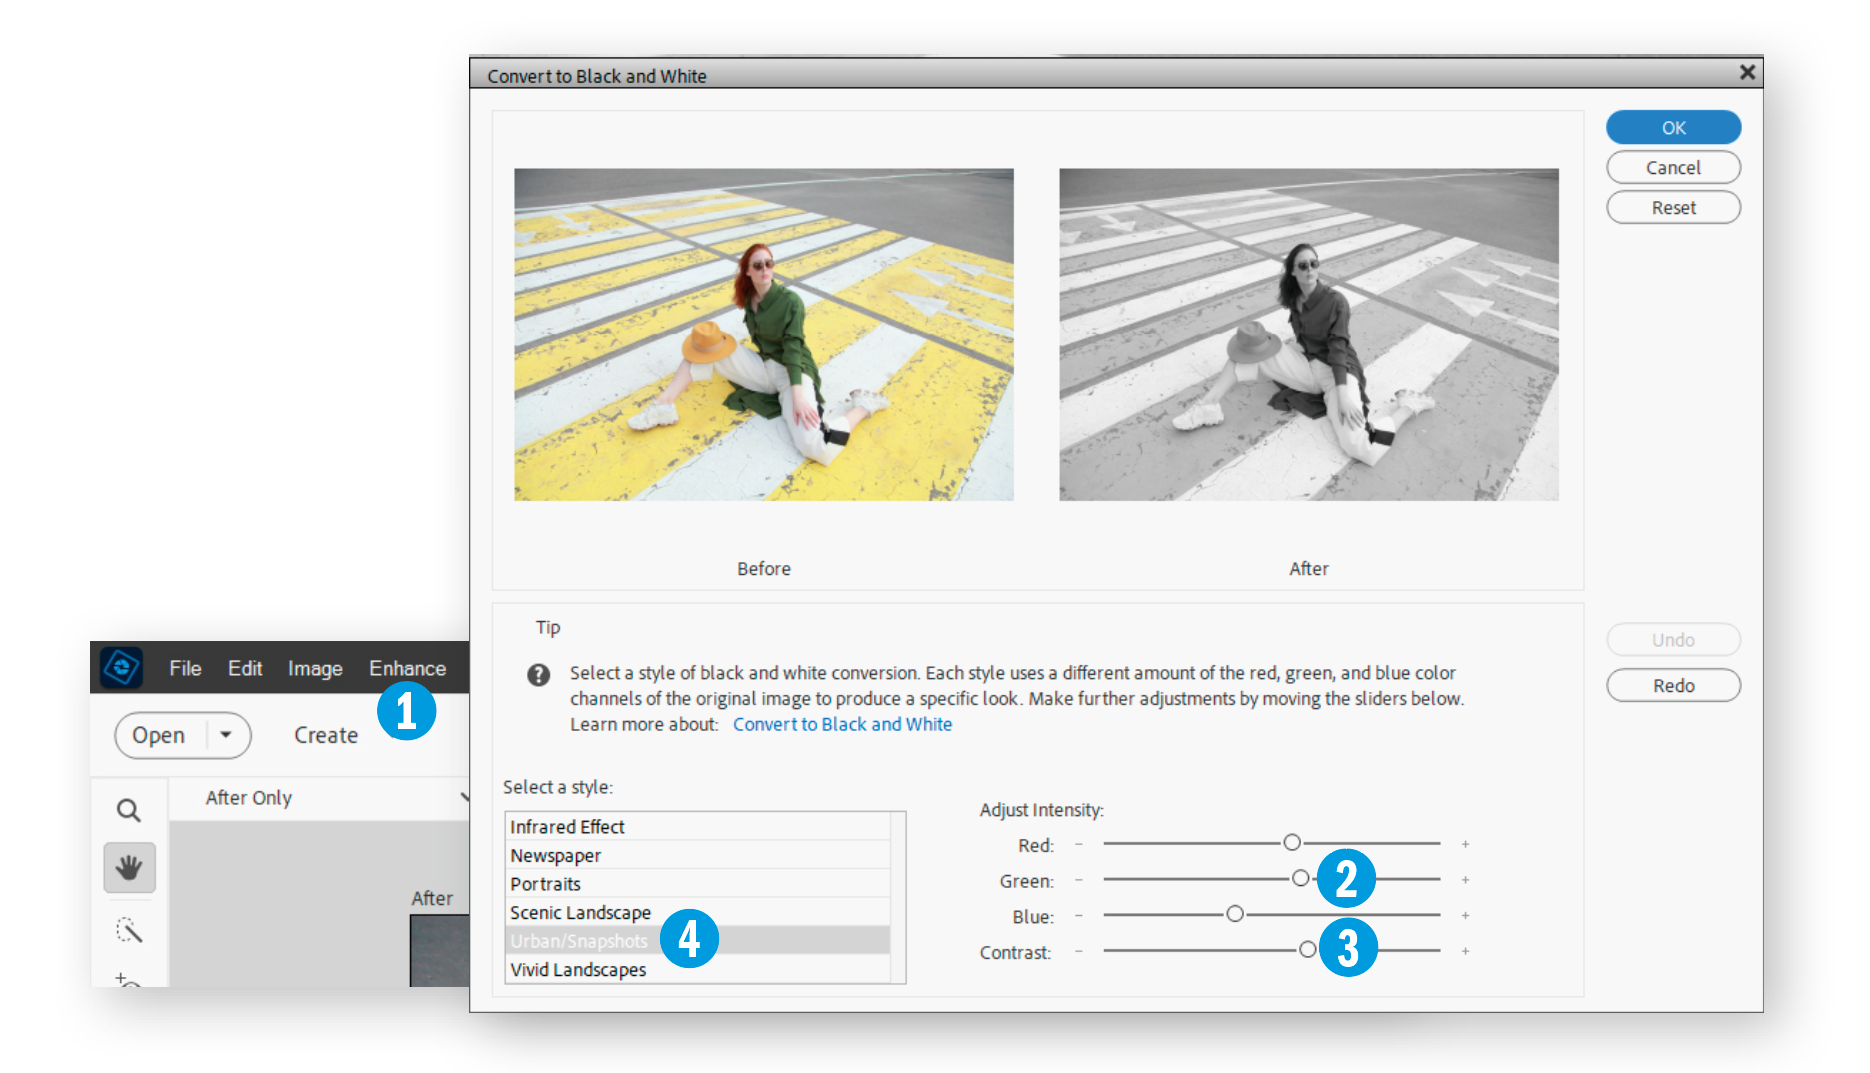
Task: Follow the Convert to Black and White link
Action: click(842, 724)
